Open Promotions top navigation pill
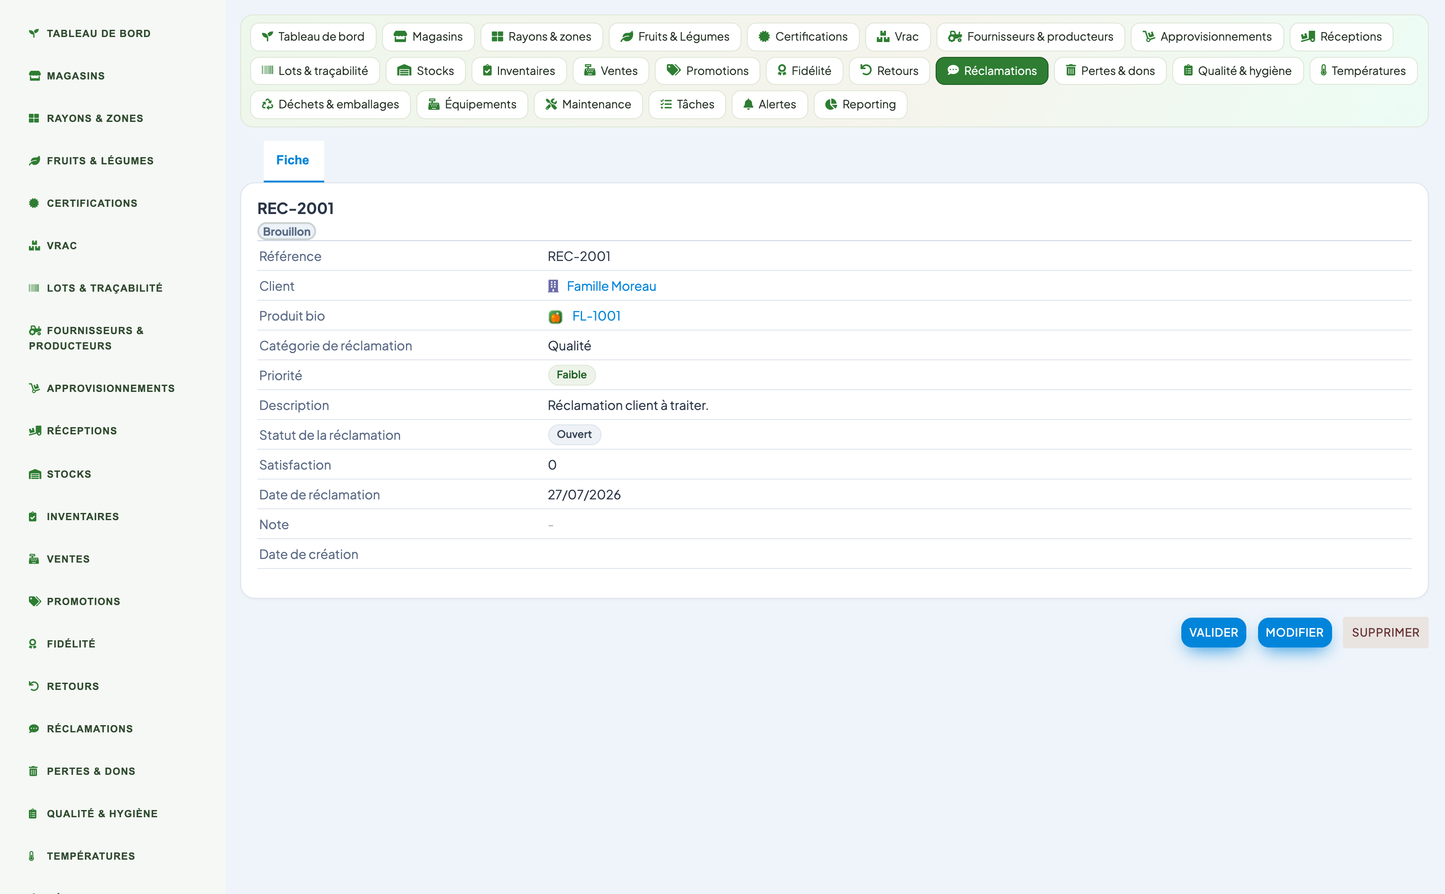1445x894 pixels. point(708,71)
